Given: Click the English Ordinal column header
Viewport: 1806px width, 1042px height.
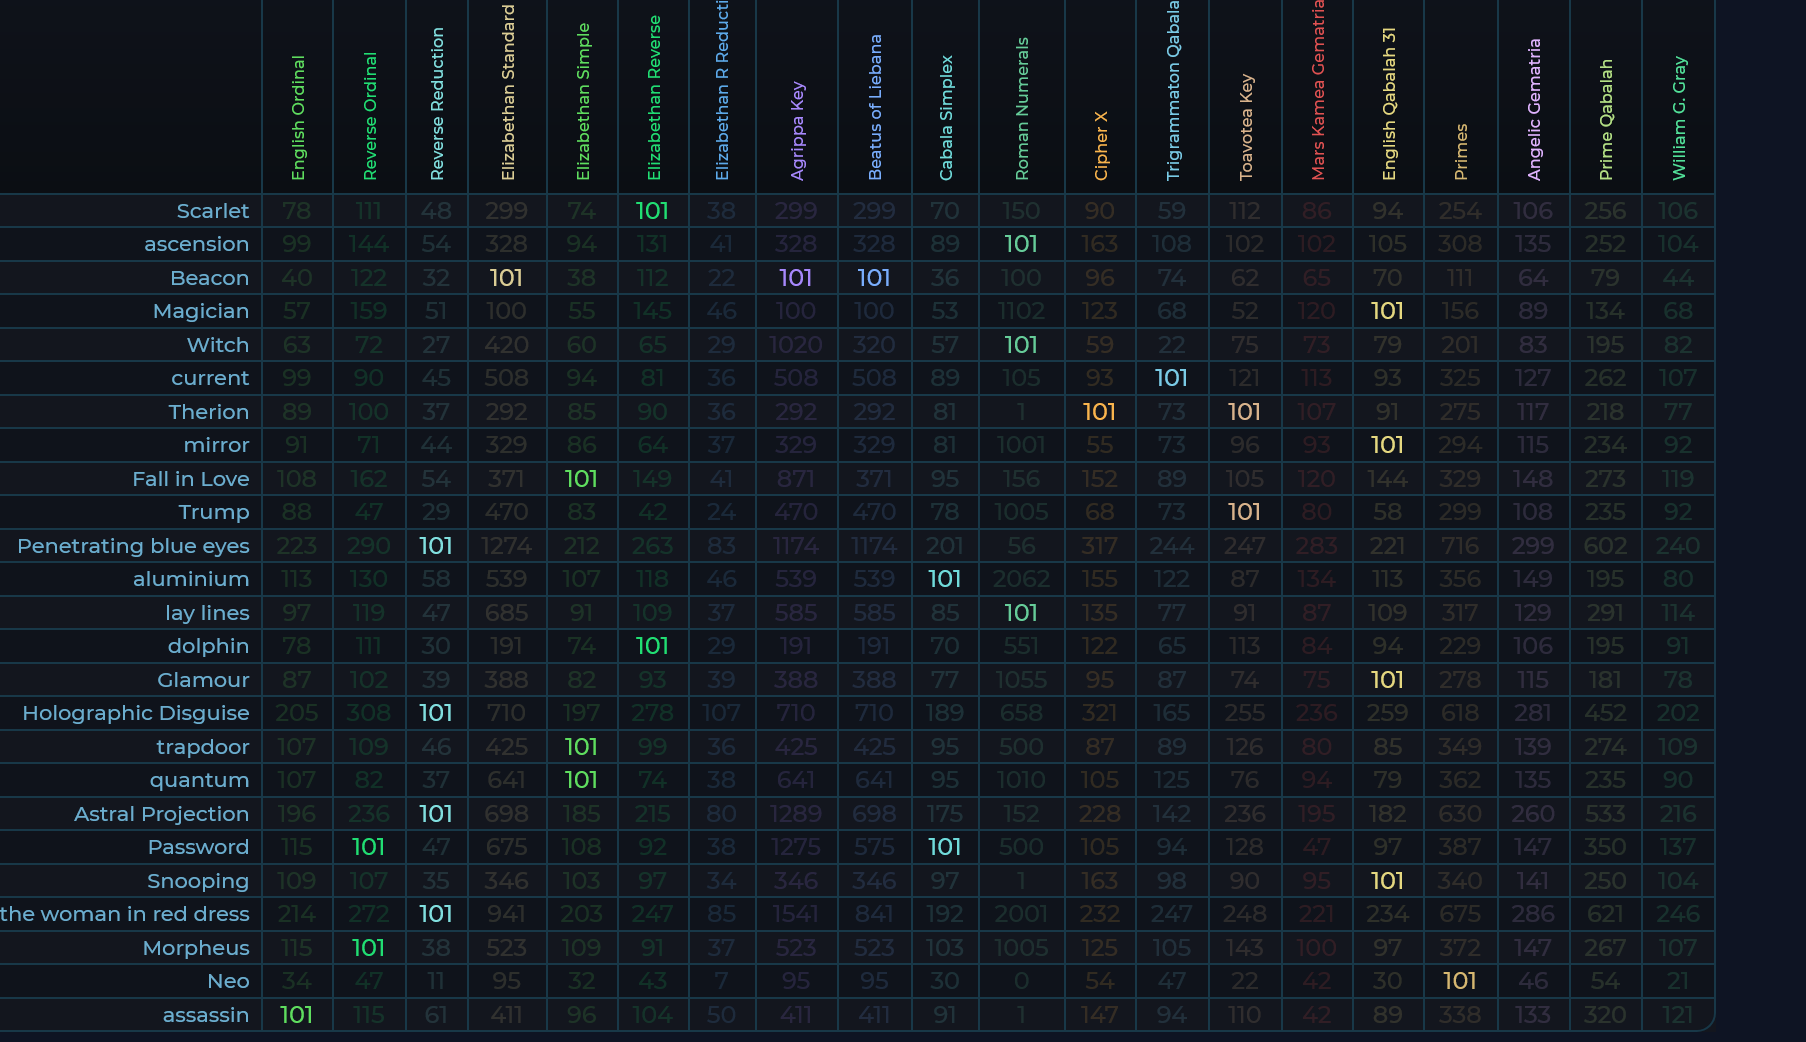Looking at the screenshot, I should 298,118.
